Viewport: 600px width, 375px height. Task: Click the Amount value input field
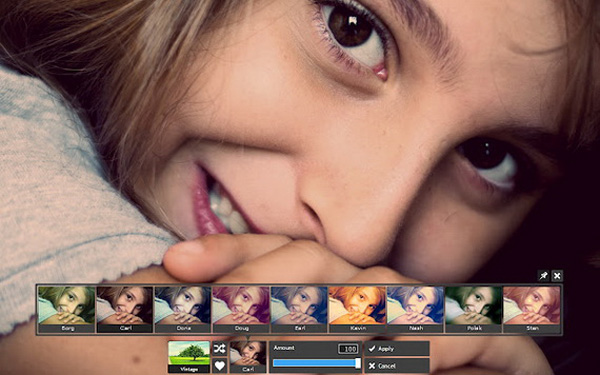(x=348, y=349)
